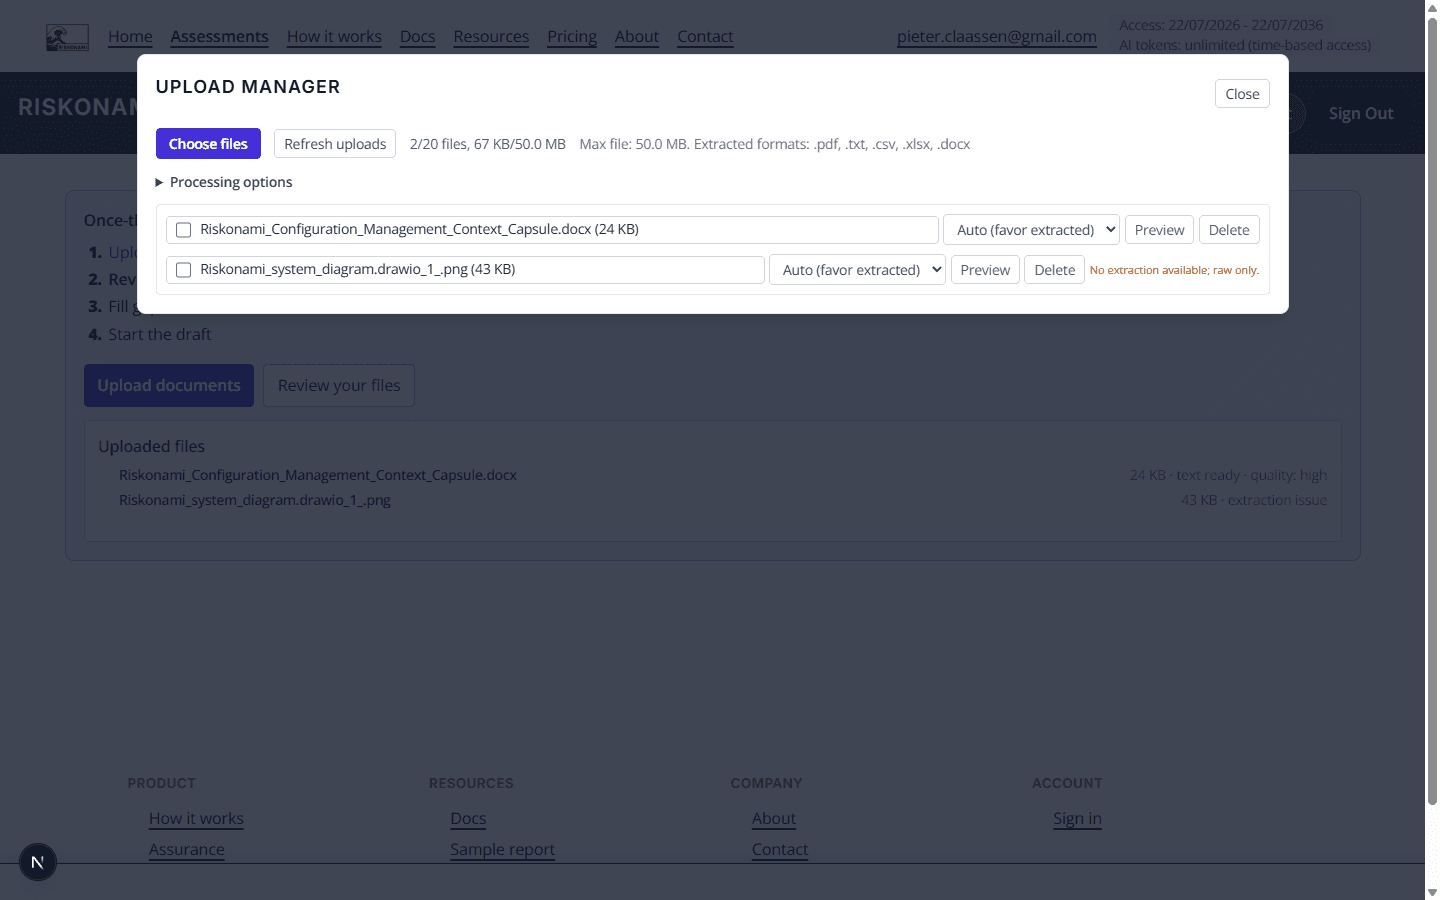Expand Processing options disclosure
Image resolution: width=1440 pixels, height=900 pixels.
(224, 182)
